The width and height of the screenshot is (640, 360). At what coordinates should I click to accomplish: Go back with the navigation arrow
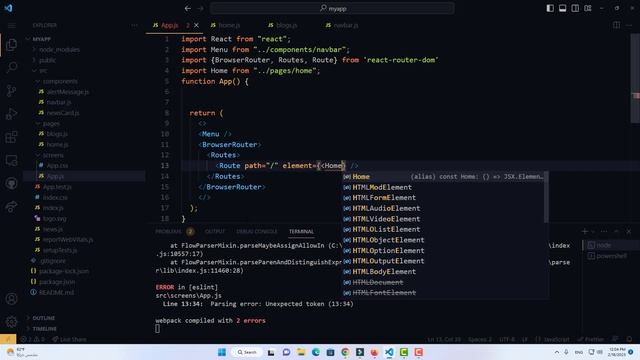[x=188, y=8]
